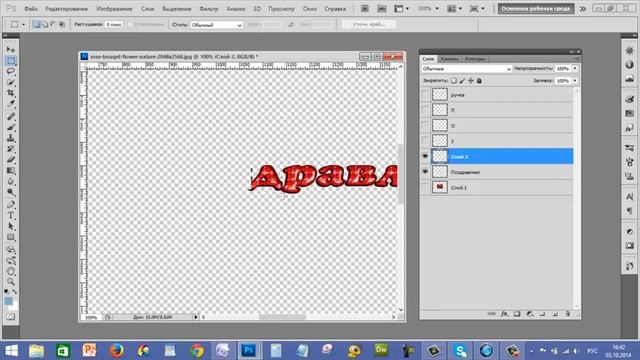The height and width of the screenshot is (360, 640).
Task: Select the Horizontal Type tool
Action: click(11, 215)
